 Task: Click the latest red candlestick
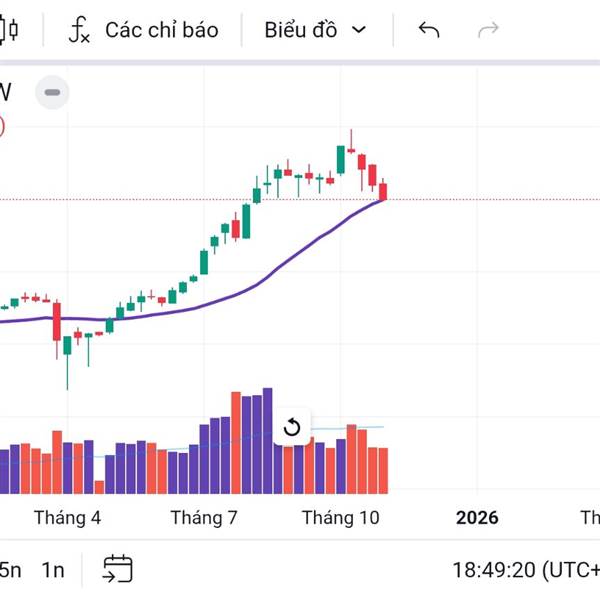pyautogui.click(x=383, y=191)
